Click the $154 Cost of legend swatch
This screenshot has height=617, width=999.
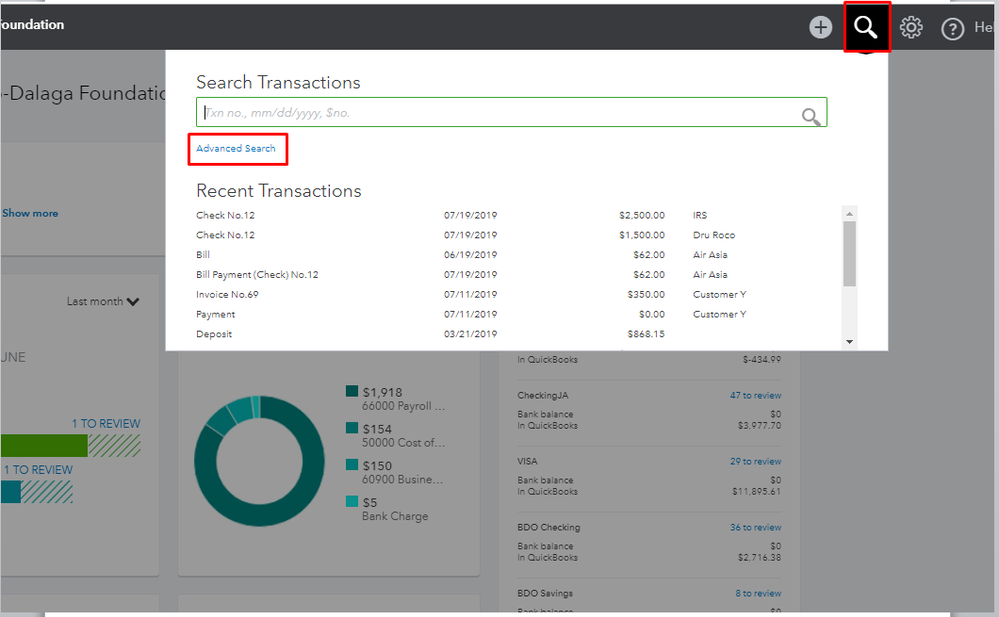click(352, 428)
